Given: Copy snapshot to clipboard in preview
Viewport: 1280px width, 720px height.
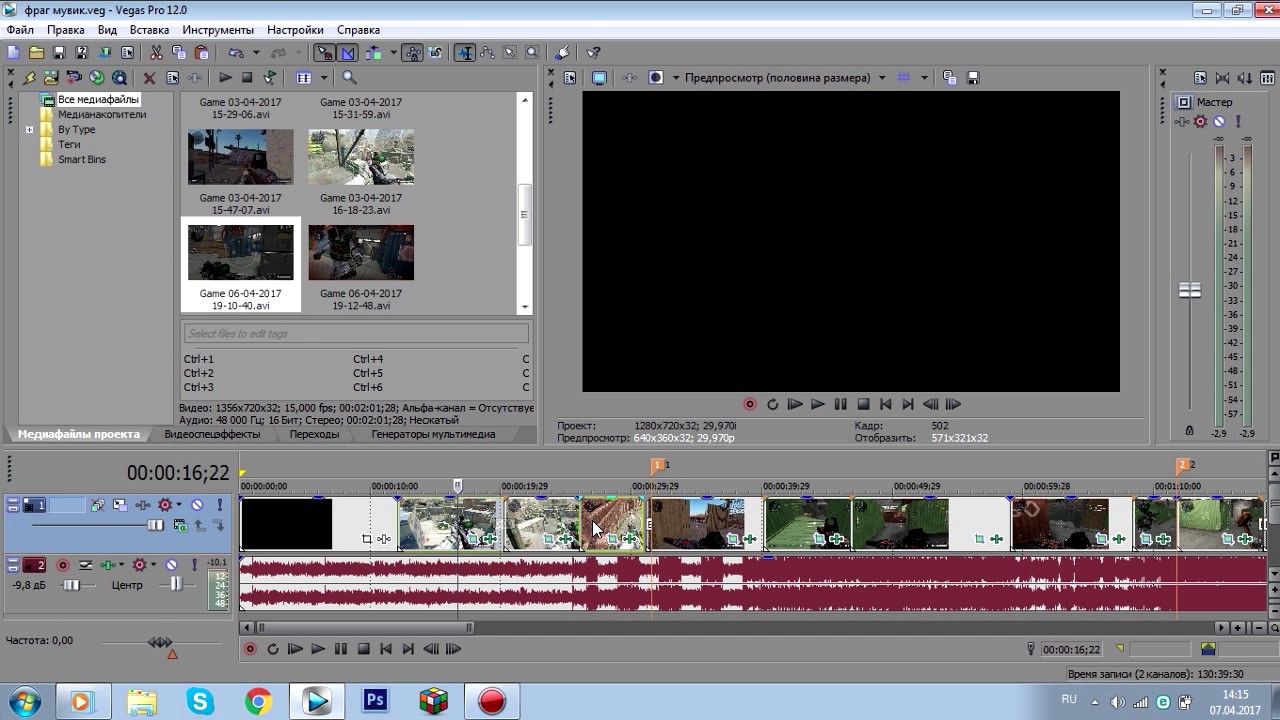Looking at the screenshot, I should 950,77.
